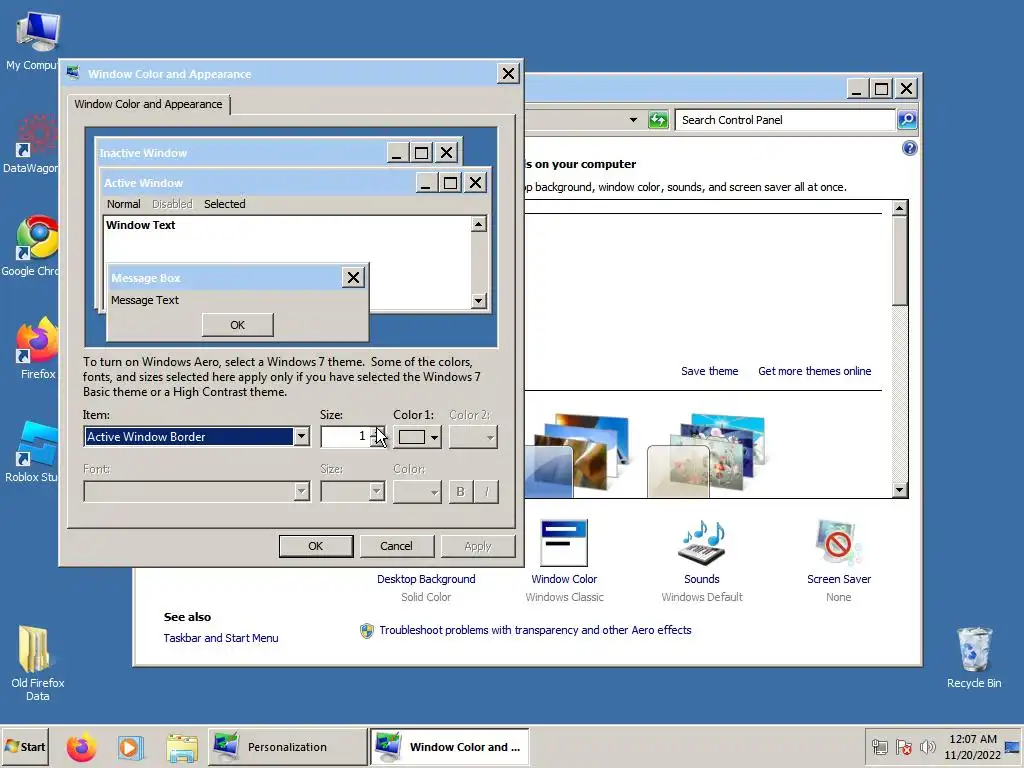Launch Firefox from taskbar
This screenshot has width=1024, height=768.
pyautogui.click(x=82, y=747)
